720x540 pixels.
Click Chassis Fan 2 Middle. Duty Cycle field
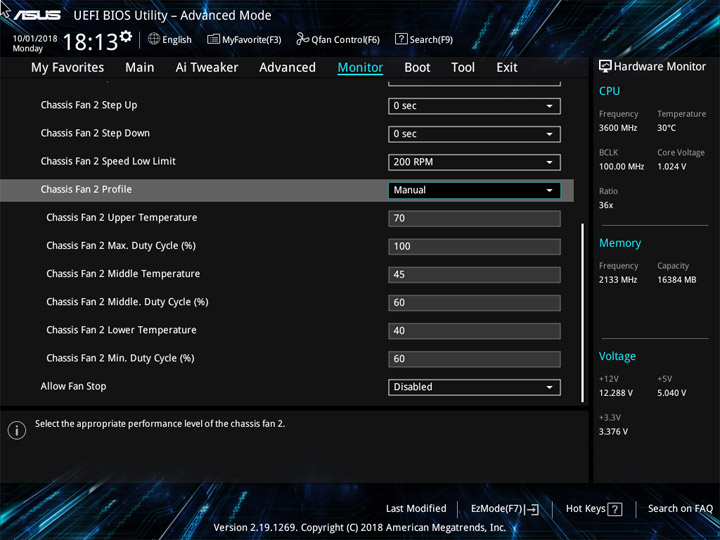(x=474, y=303)
